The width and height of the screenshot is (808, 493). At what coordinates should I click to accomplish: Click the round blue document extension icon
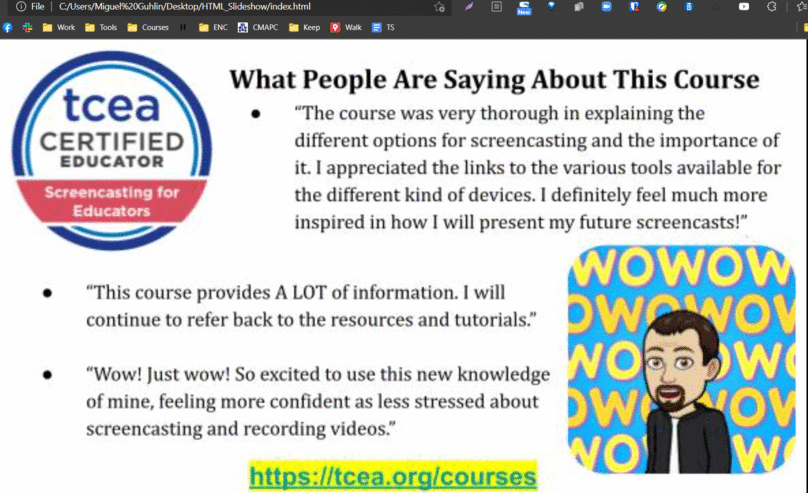pyautogui.click(x=689, y=7)
